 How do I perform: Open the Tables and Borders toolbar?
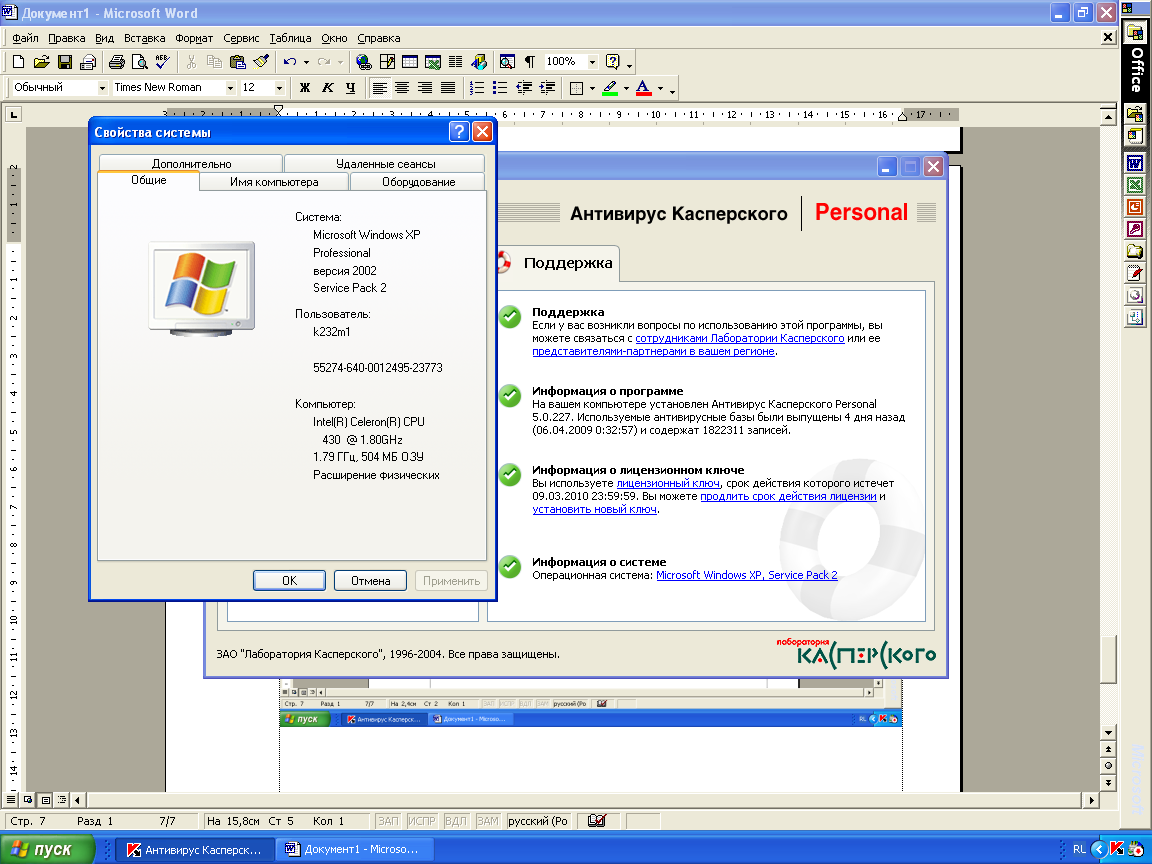[x=387, y=62]
